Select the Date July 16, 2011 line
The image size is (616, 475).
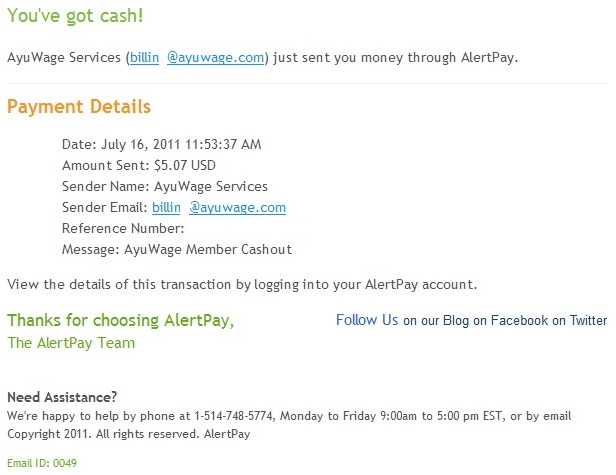tap(161, 144)
